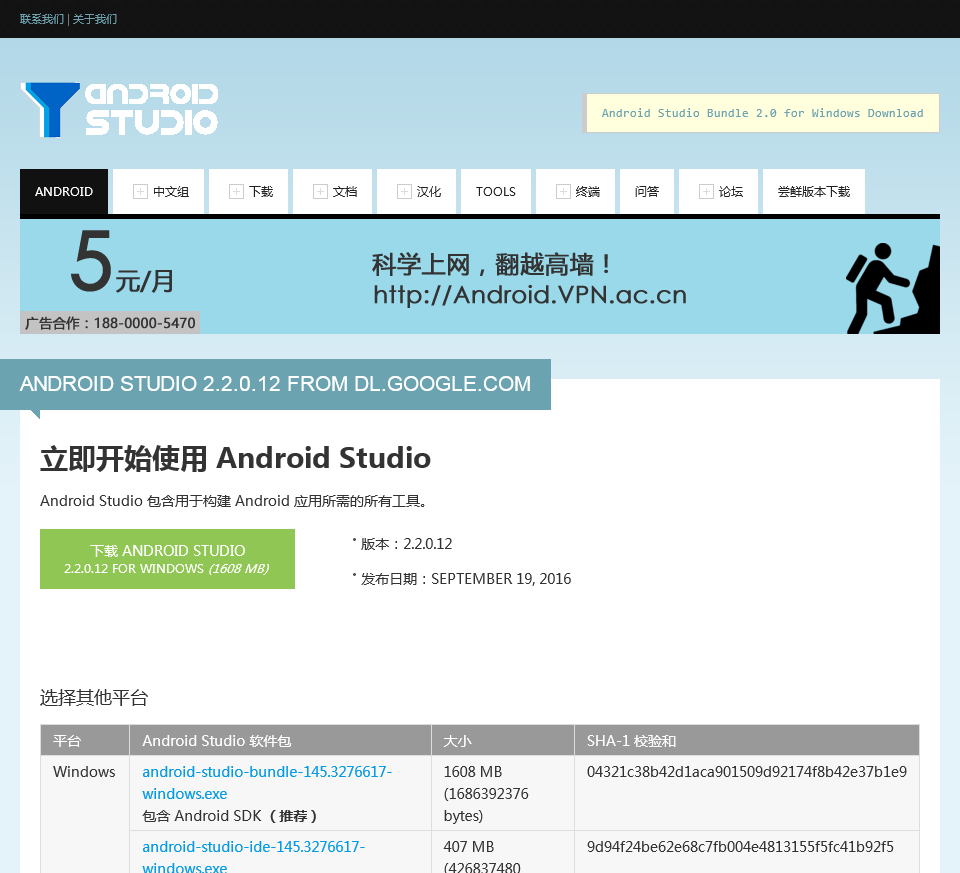The width and height of the screenshot is (960, 873).
Task: Expand the plus icon beside 下载
Action: 236,192
